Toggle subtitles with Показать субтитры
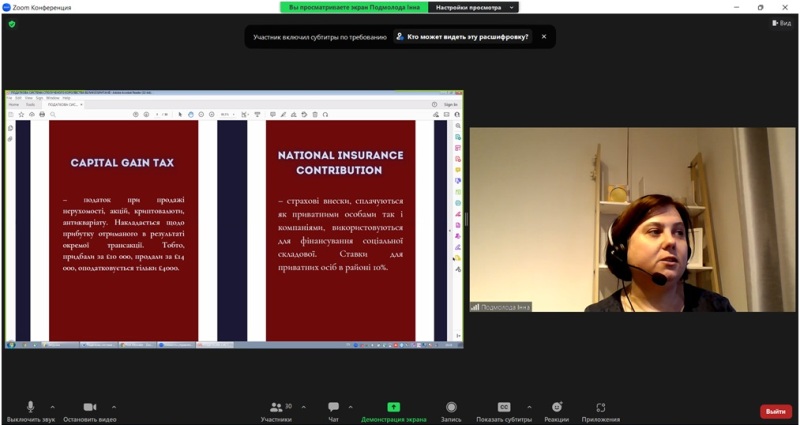The height and width of the screenshot is (425, 800). [504, 409]
